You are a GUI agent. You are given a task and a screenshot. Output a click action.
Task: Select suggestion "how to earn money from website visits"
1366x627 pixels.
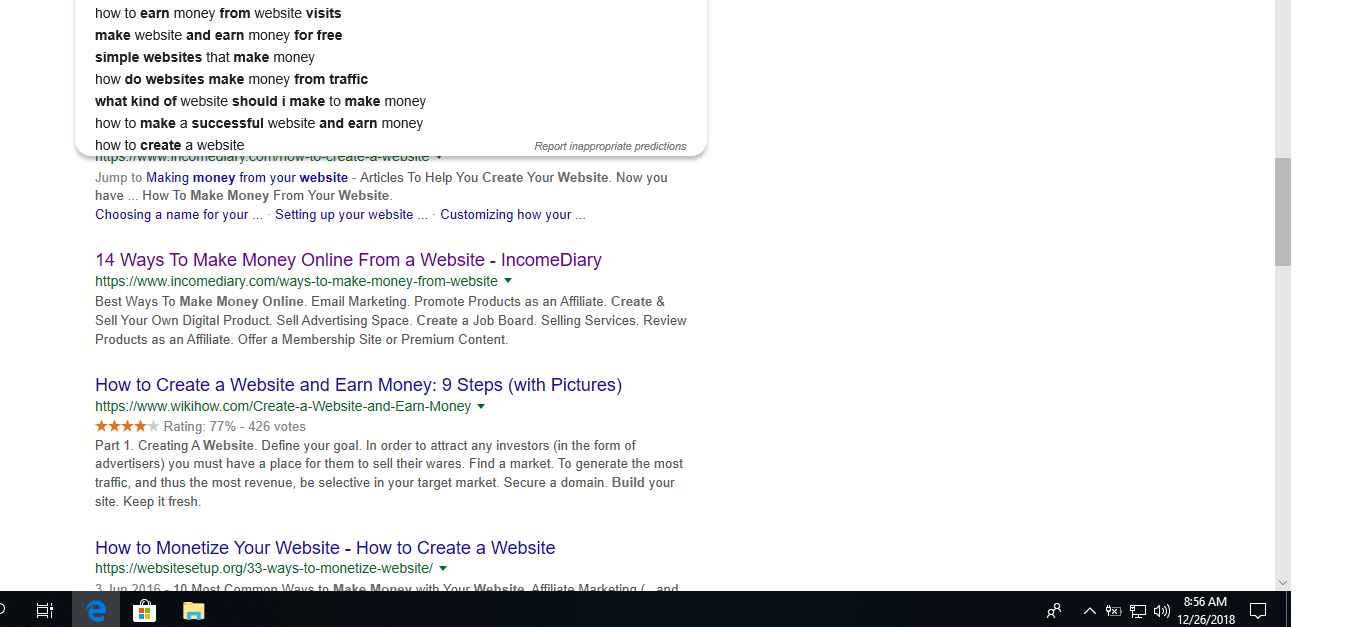click(390, 13)
